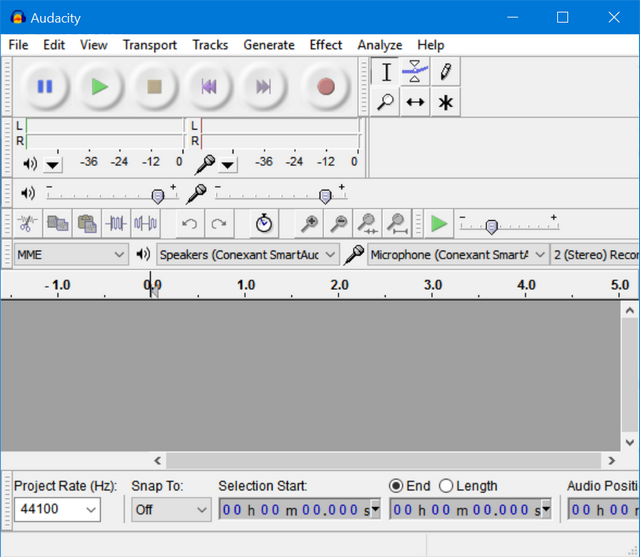Click the Undo arrow icon

(190, 224)
